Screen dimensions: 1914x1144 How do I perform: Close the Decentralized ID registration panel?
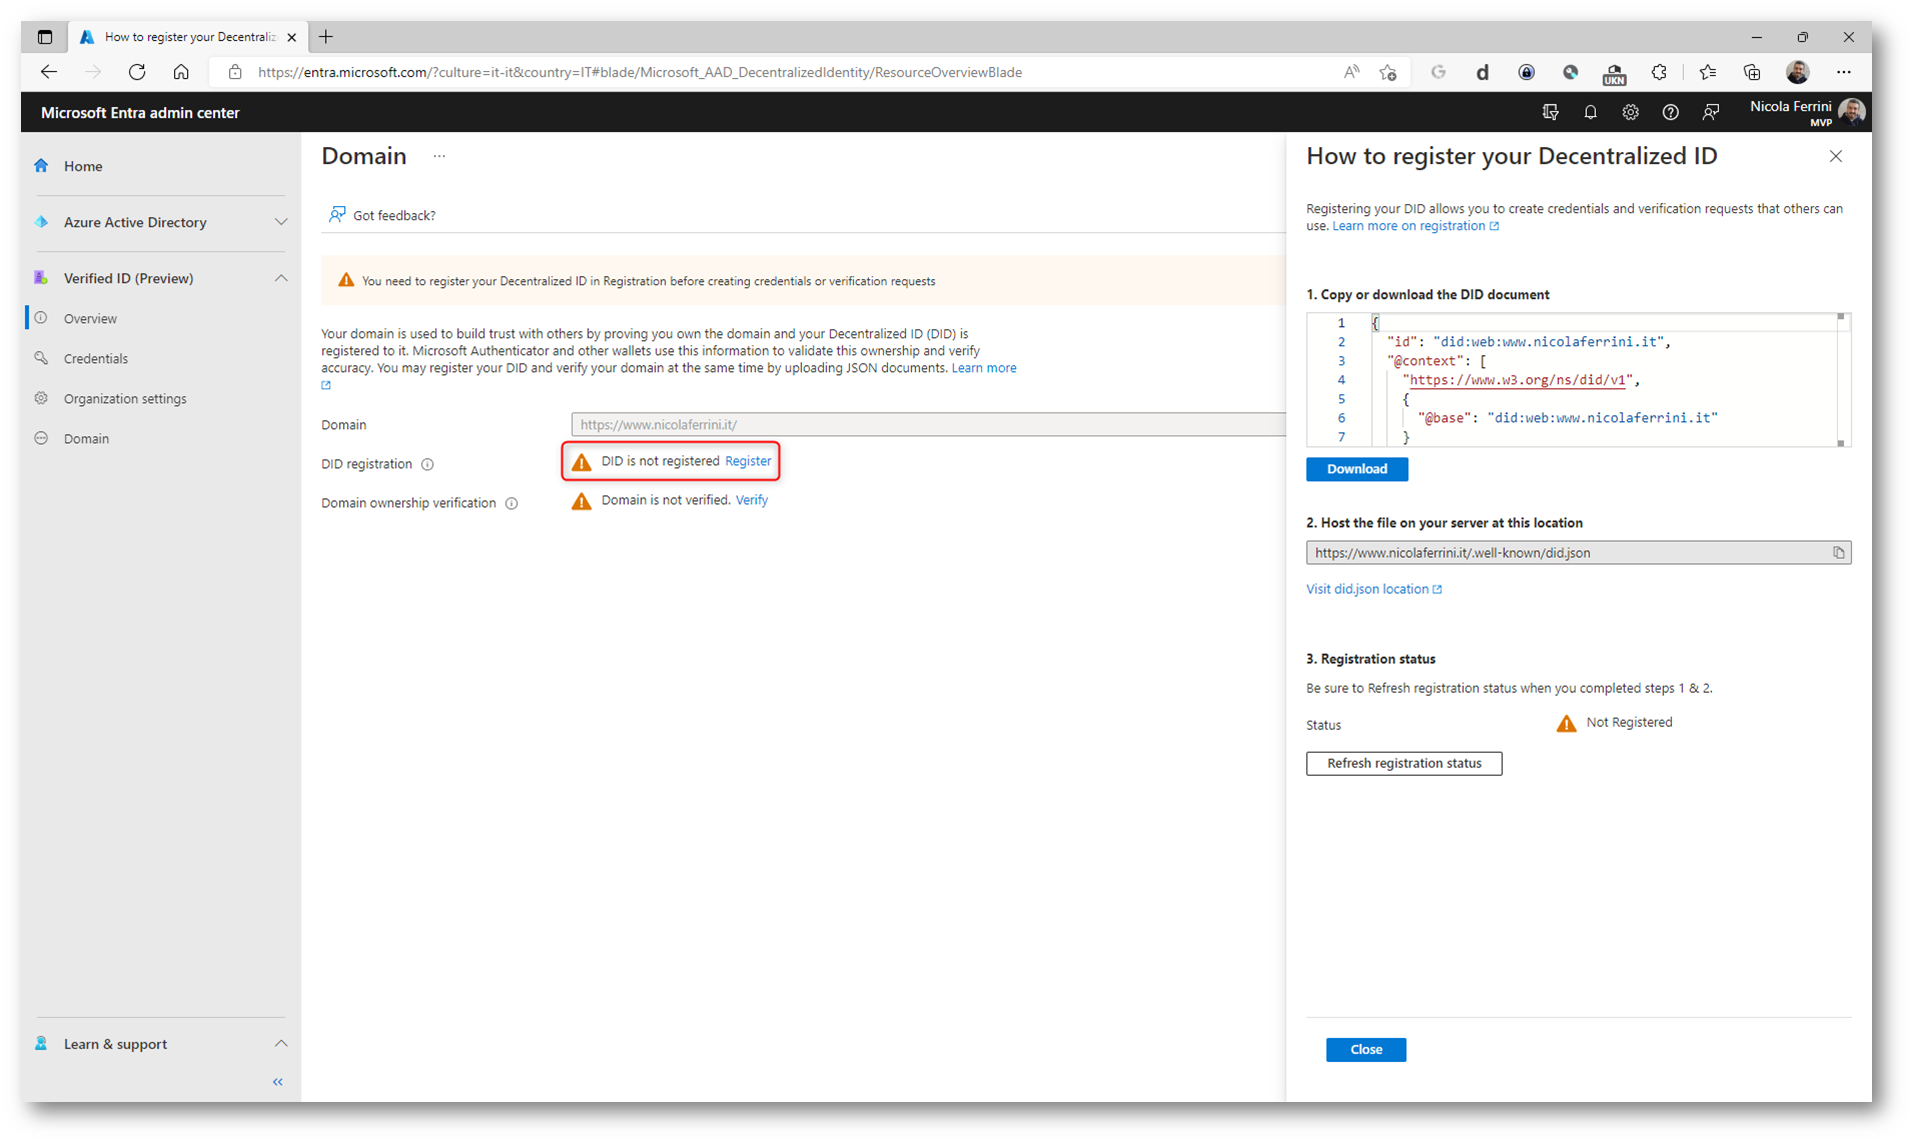1835,156
